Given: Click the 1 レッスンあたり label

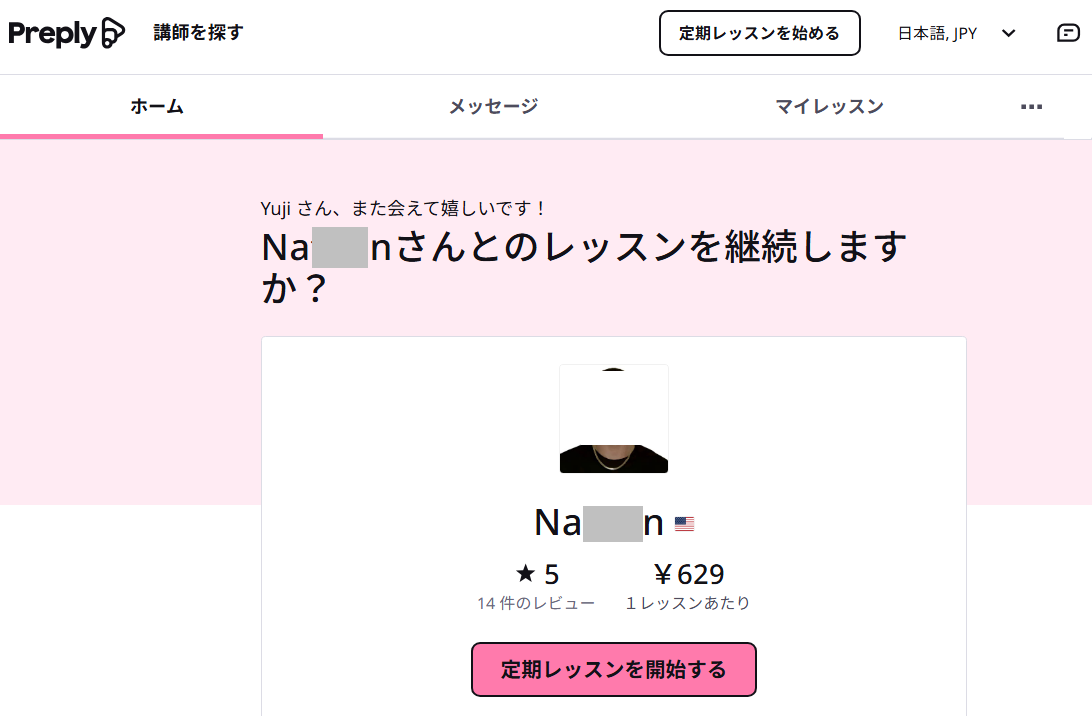Looking at the screenshot, I should click(x=688, y=603).
